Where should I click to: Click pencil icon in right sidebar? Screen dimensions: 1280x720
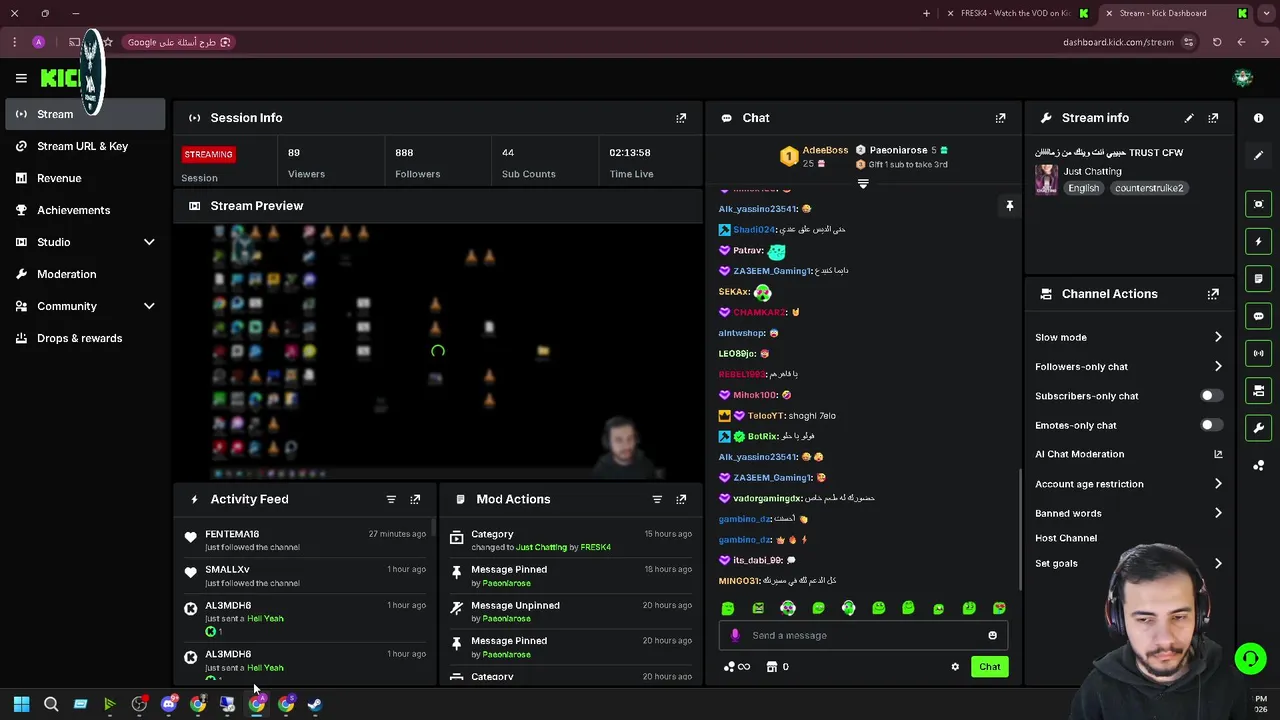1258,155
